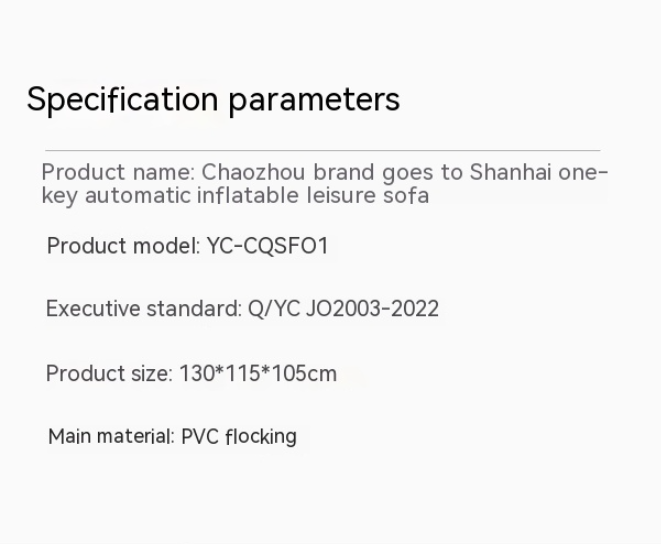Click the Main material label
Screen dimensions: 661x550
[111, 436]
